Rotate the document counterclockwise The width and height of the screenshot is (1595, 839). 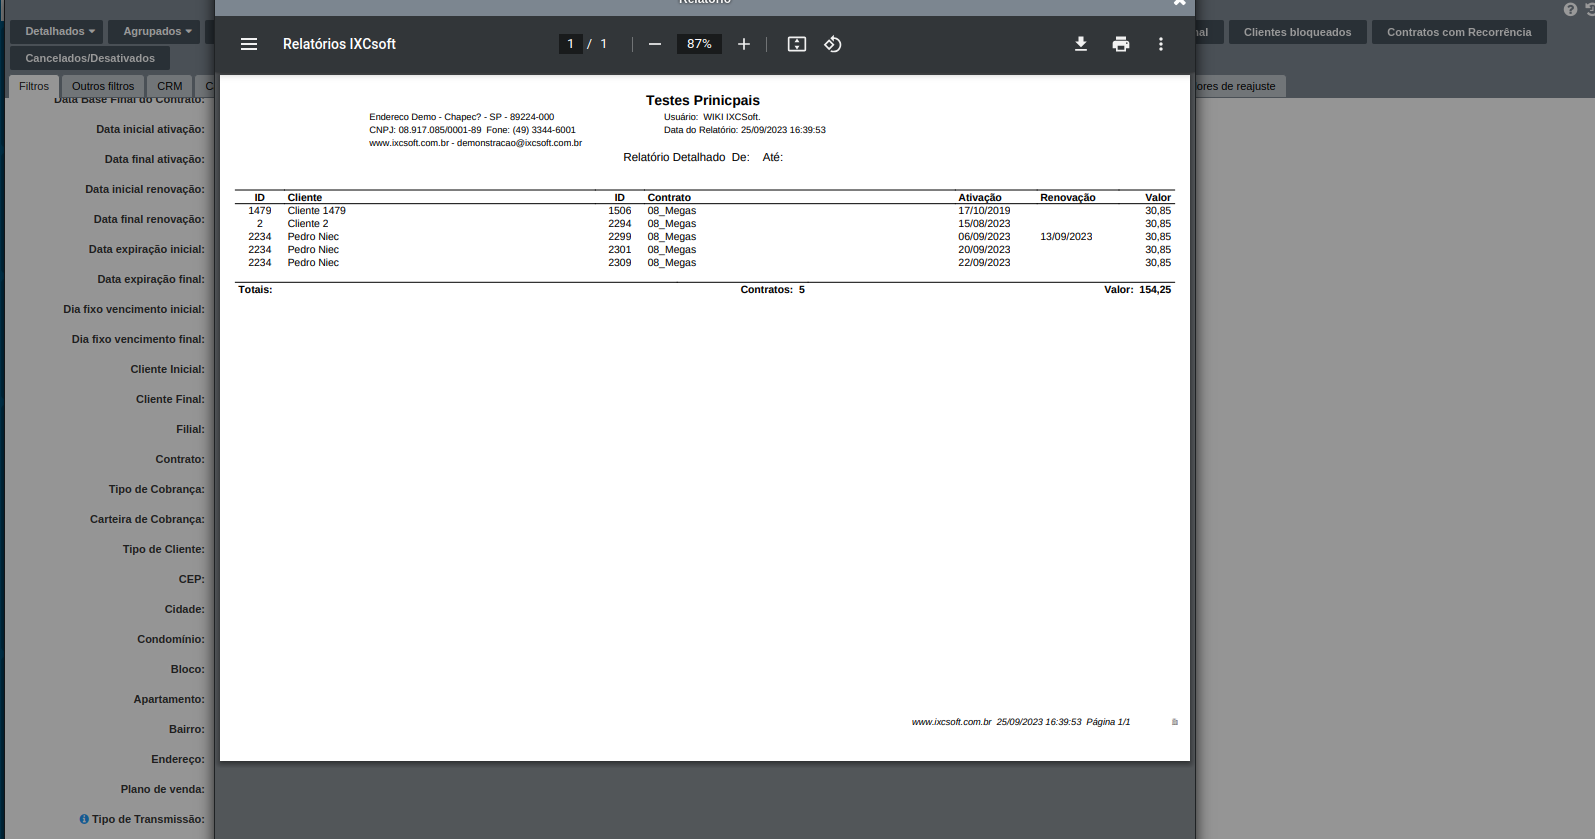point(833,44)
